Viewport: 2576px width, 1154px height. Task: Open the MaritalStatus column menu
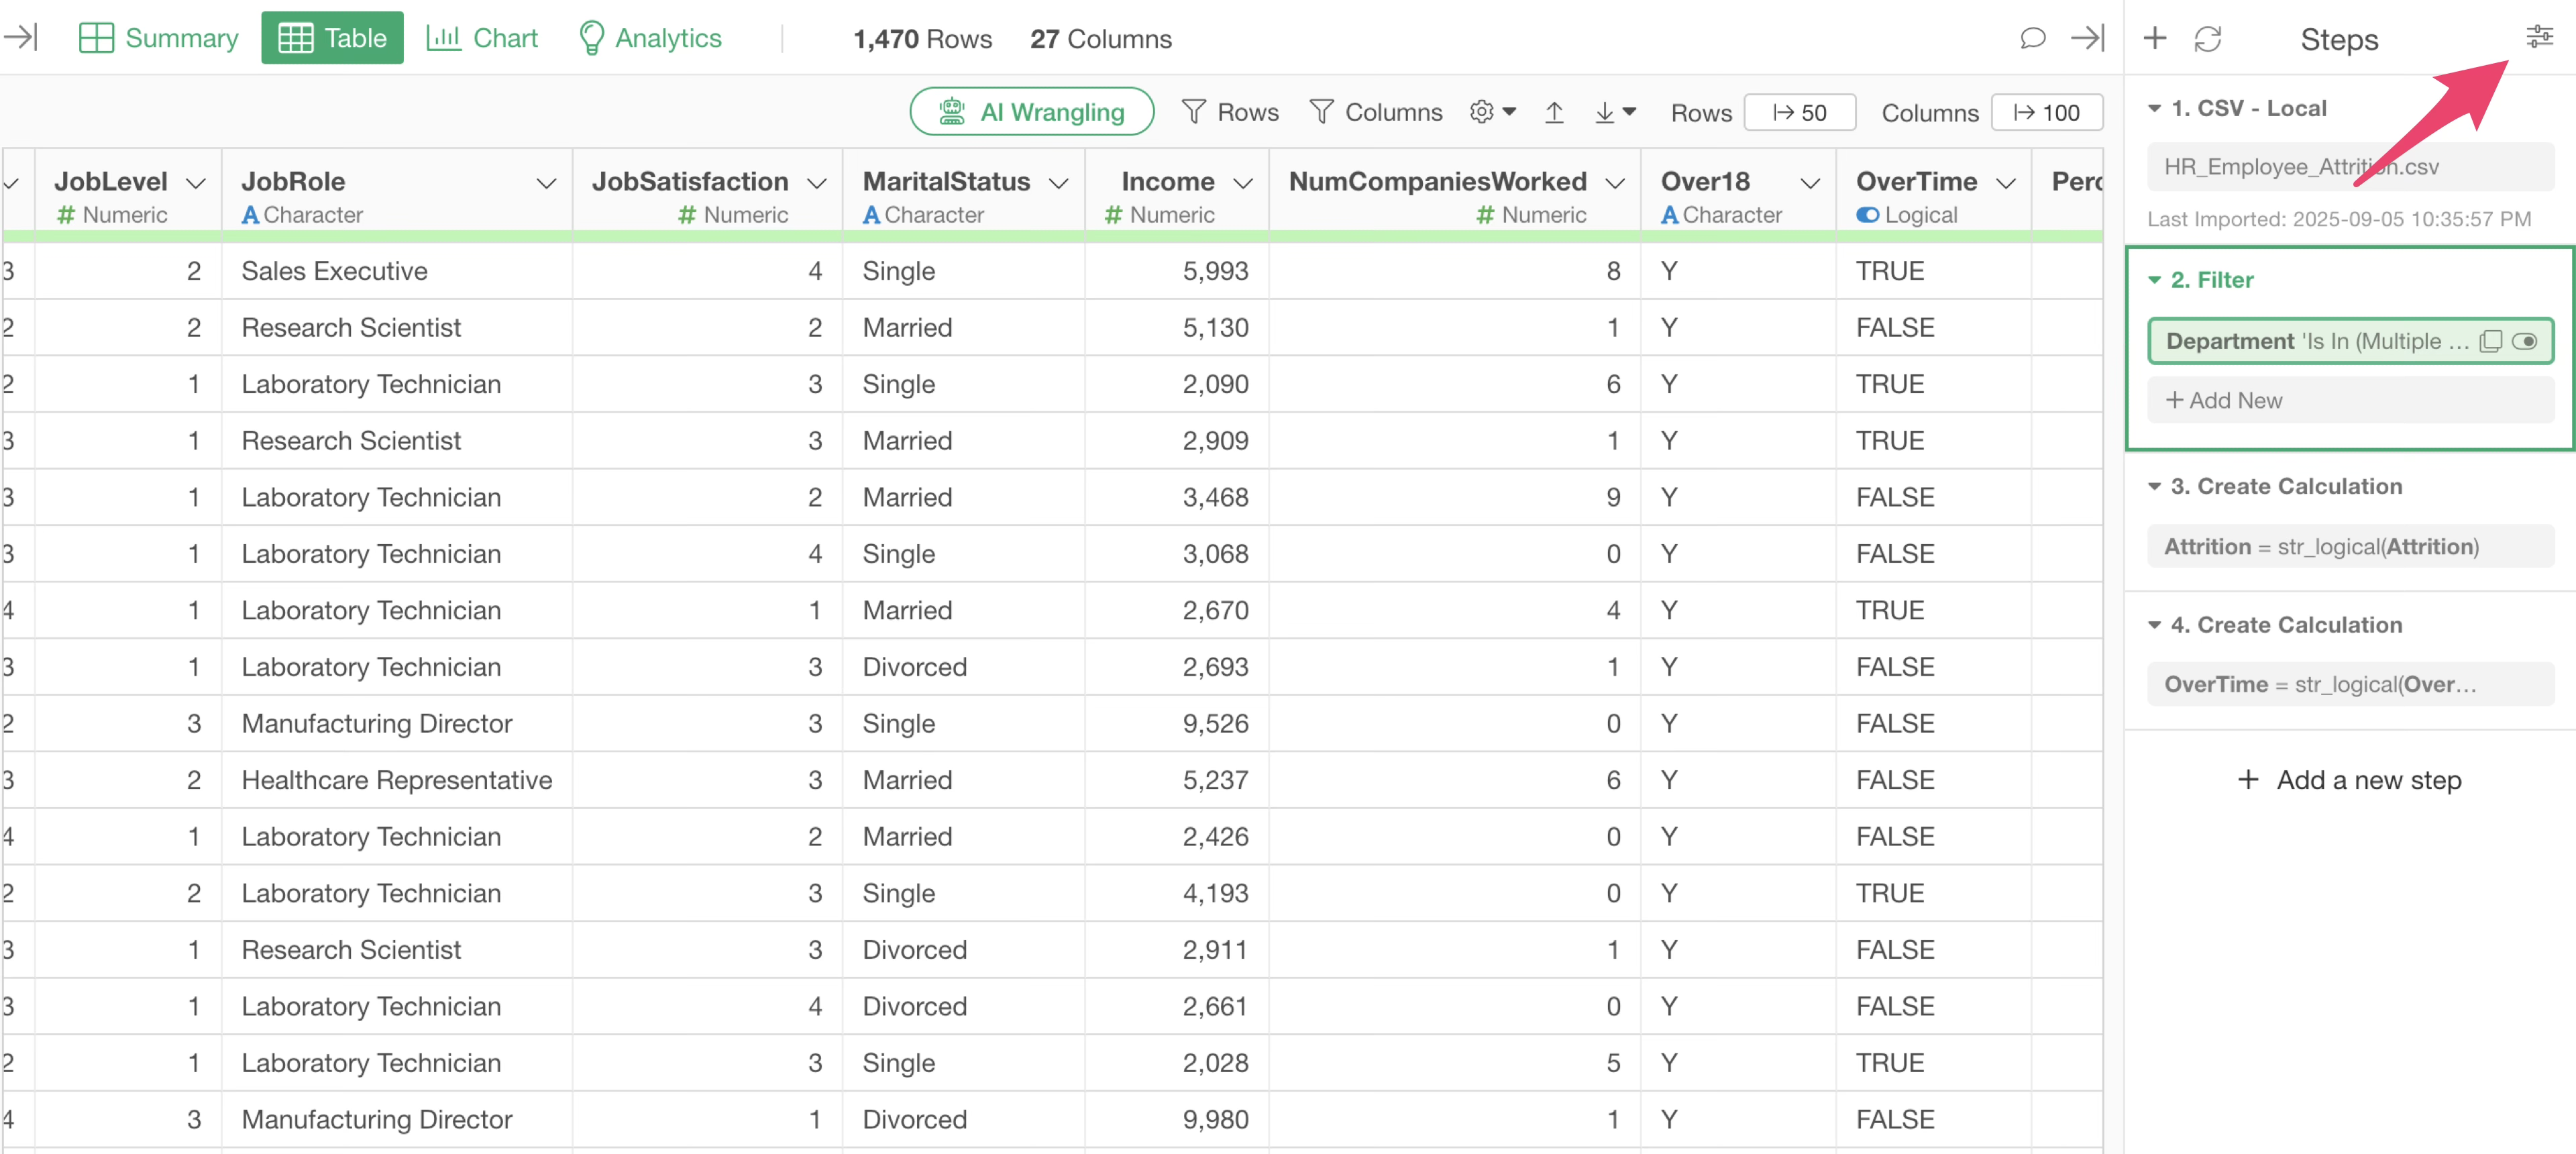(x=1059, y=183)
